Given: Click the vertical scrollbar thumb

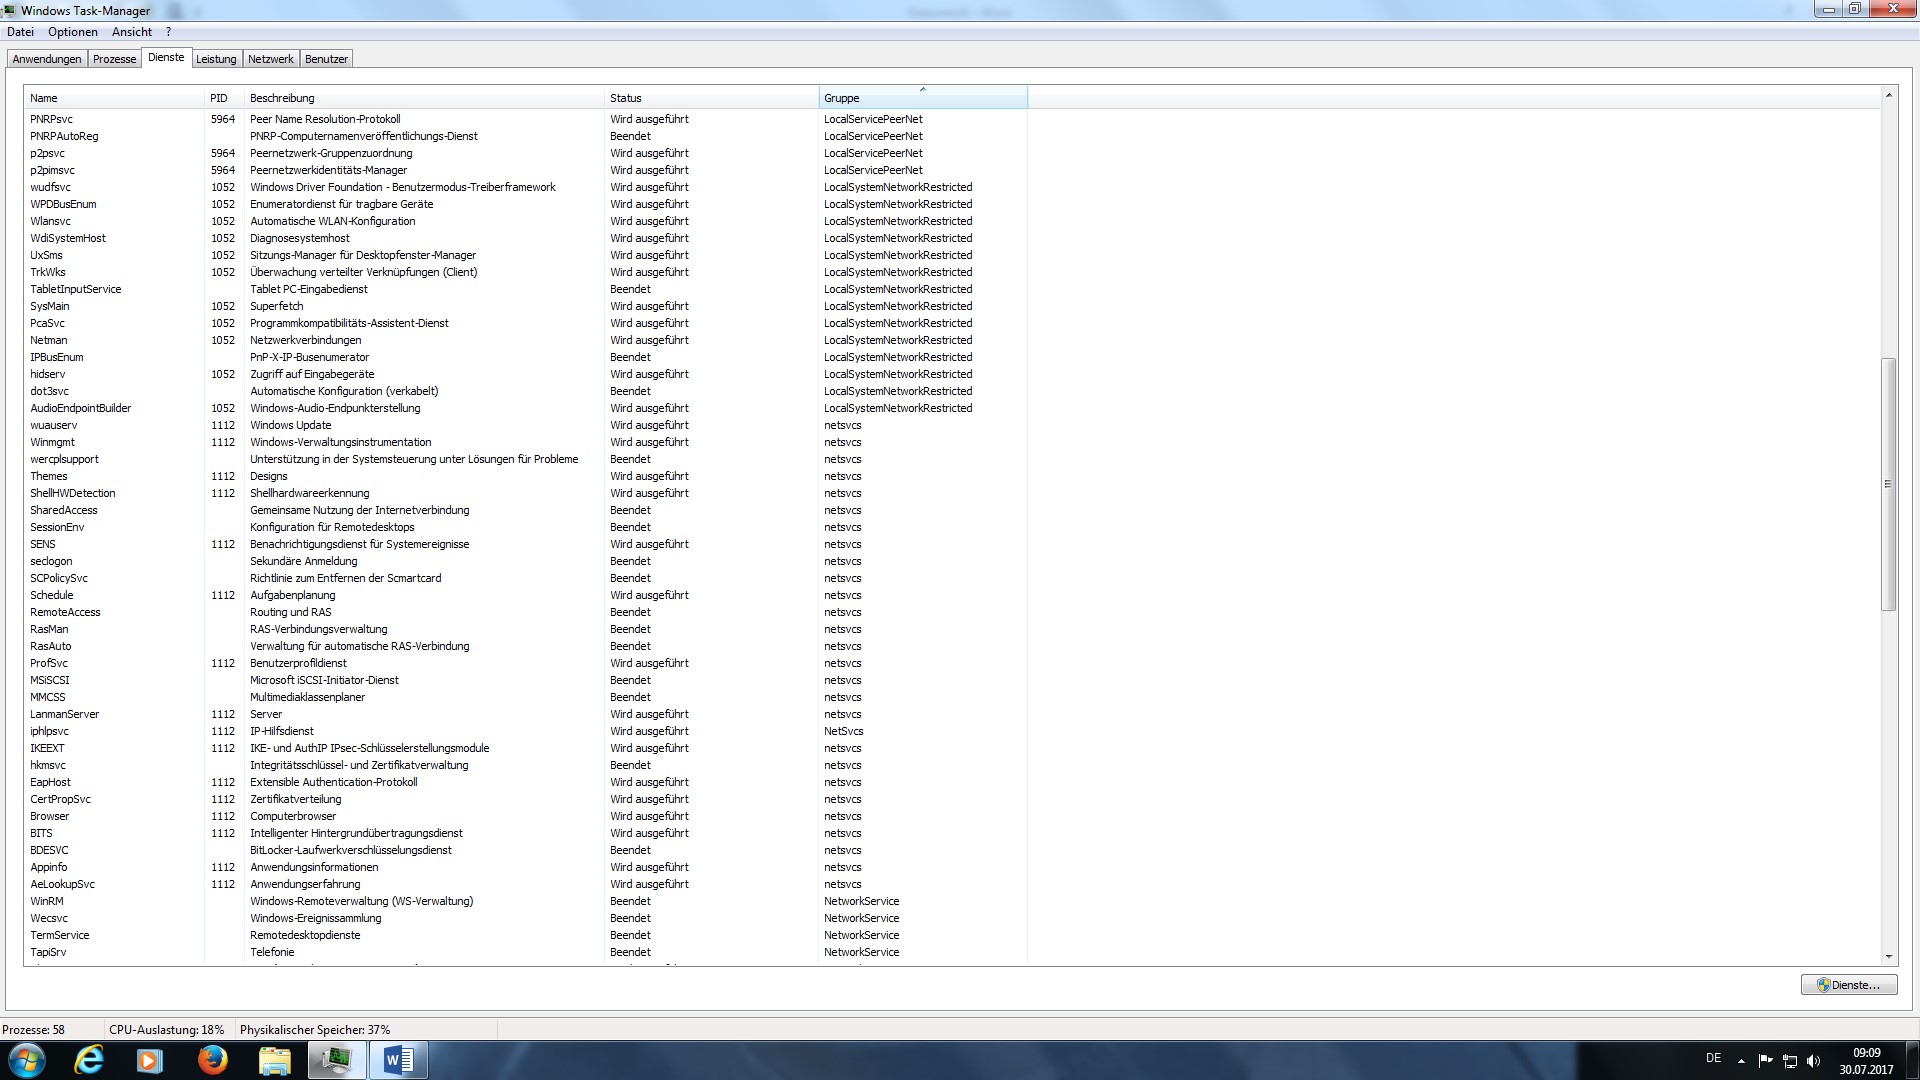Looking at the screenshot, I should click(x=1888, y=484).
